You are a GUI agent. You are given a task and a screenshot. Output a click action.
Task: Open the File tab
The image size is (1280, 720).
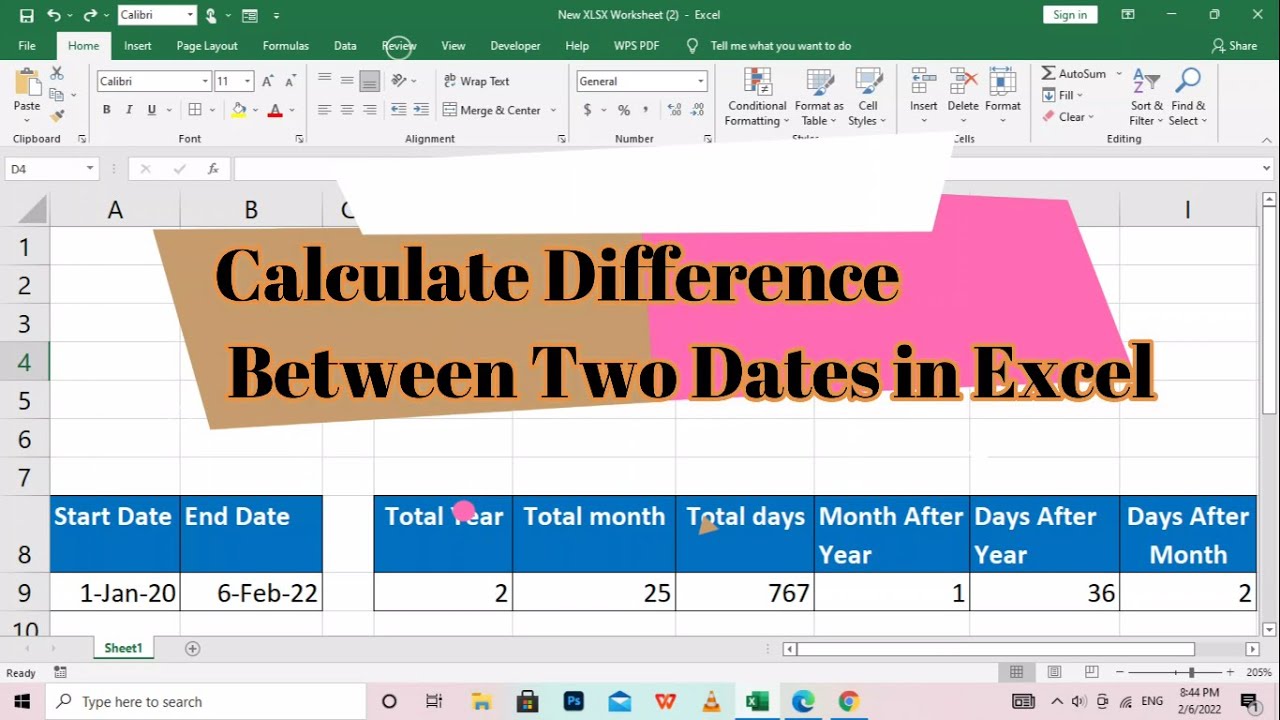(x=27, y=46)
